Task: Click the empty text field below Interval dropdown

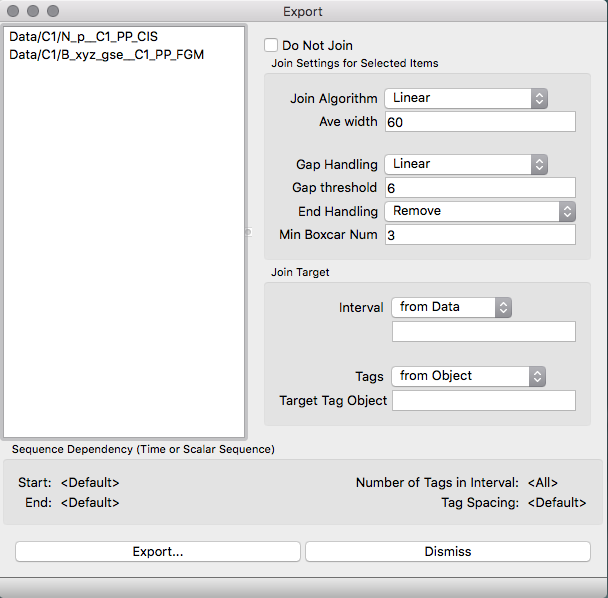Action: tap(483, 332)
